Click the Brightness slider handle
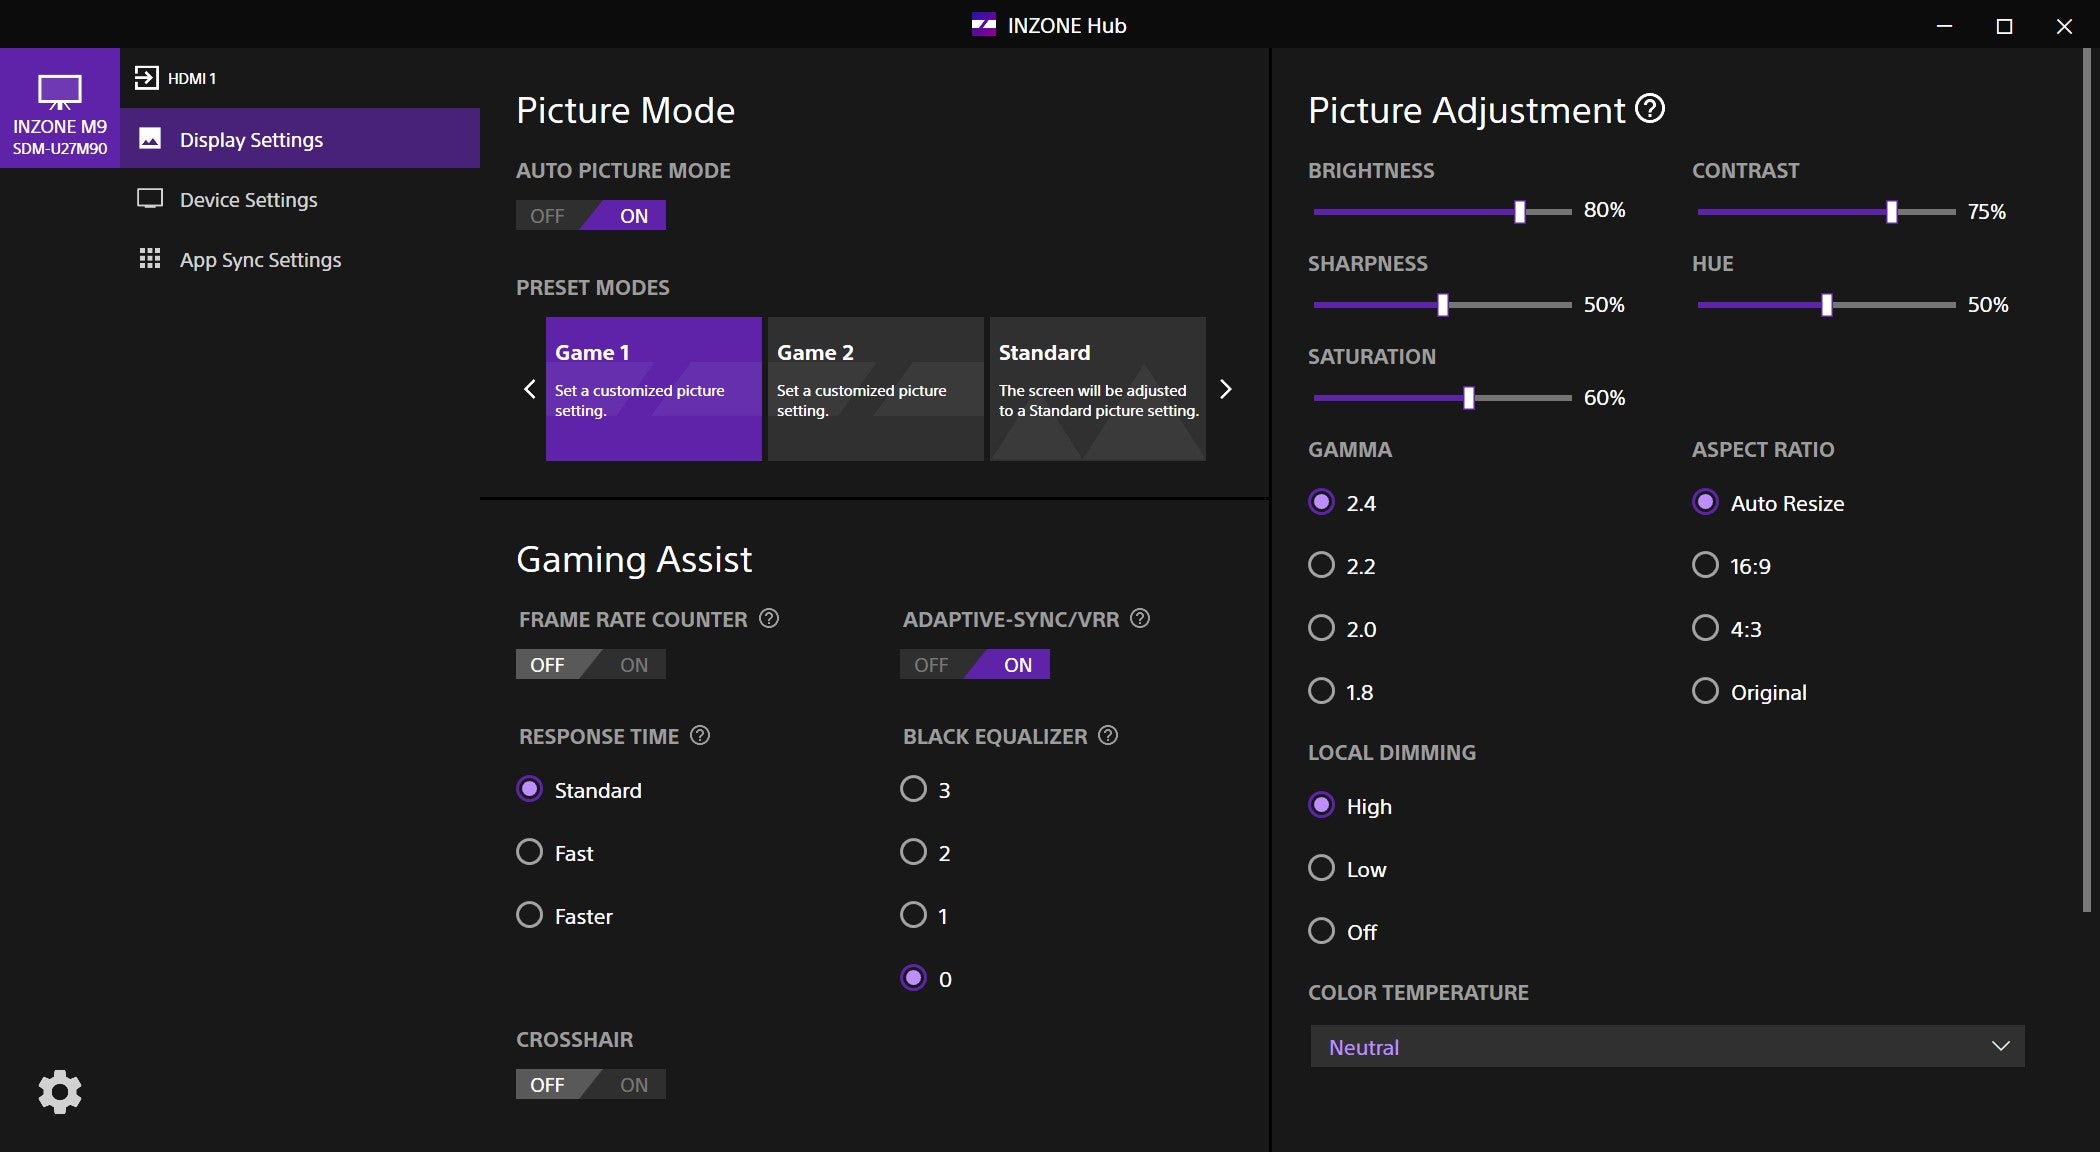This screenshot has width=2100, height=1152. (1520, 211)
